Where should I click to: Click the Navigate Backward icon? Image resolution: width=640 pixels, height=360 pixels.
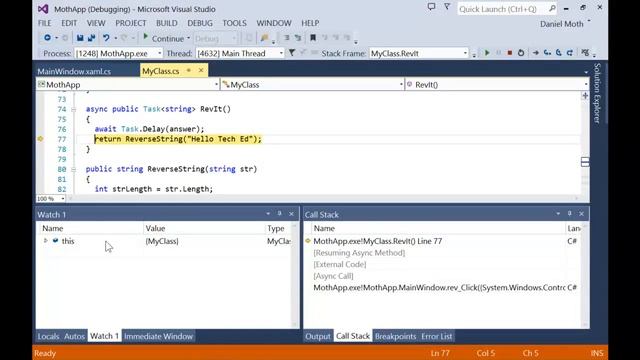coord(47,38)
